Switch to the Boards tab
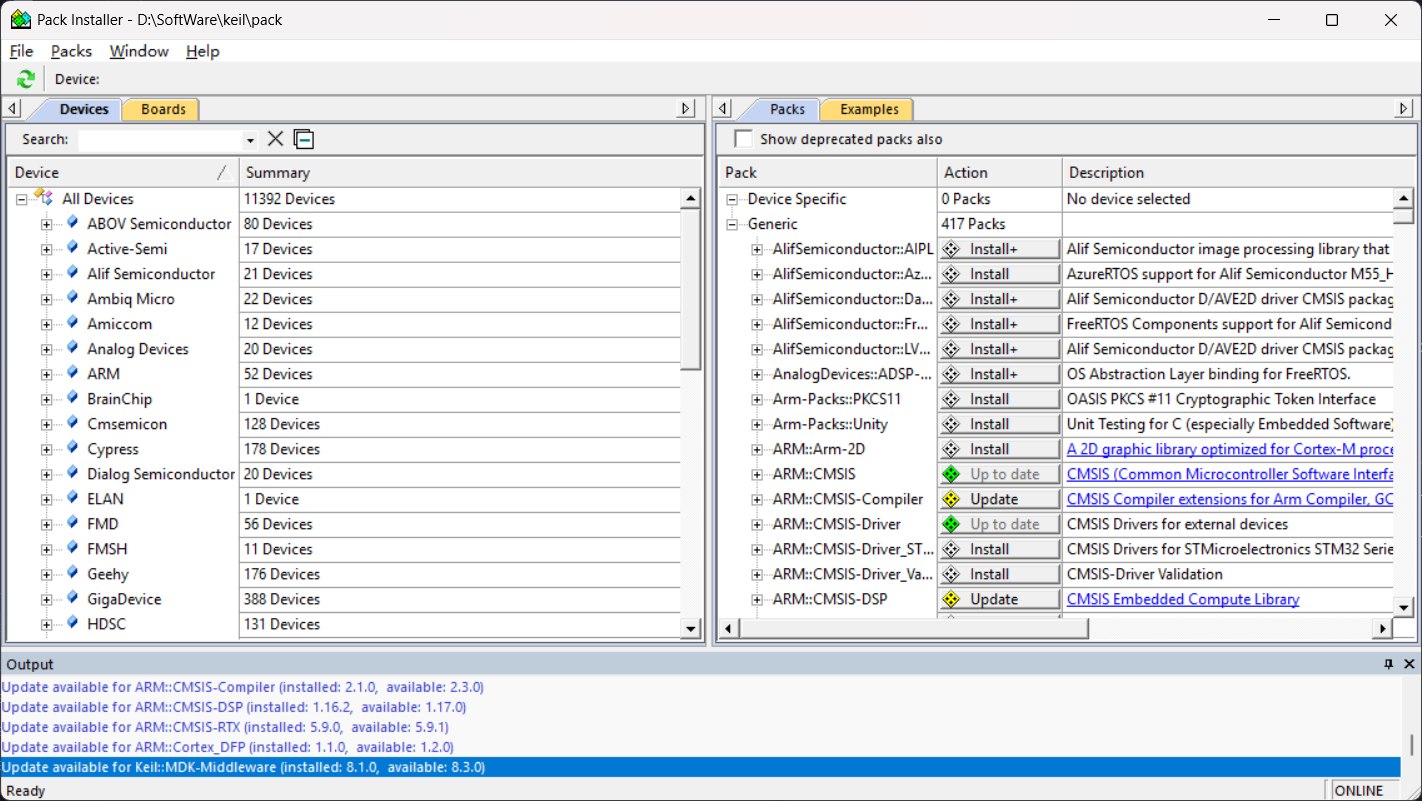 pos(163,109)
